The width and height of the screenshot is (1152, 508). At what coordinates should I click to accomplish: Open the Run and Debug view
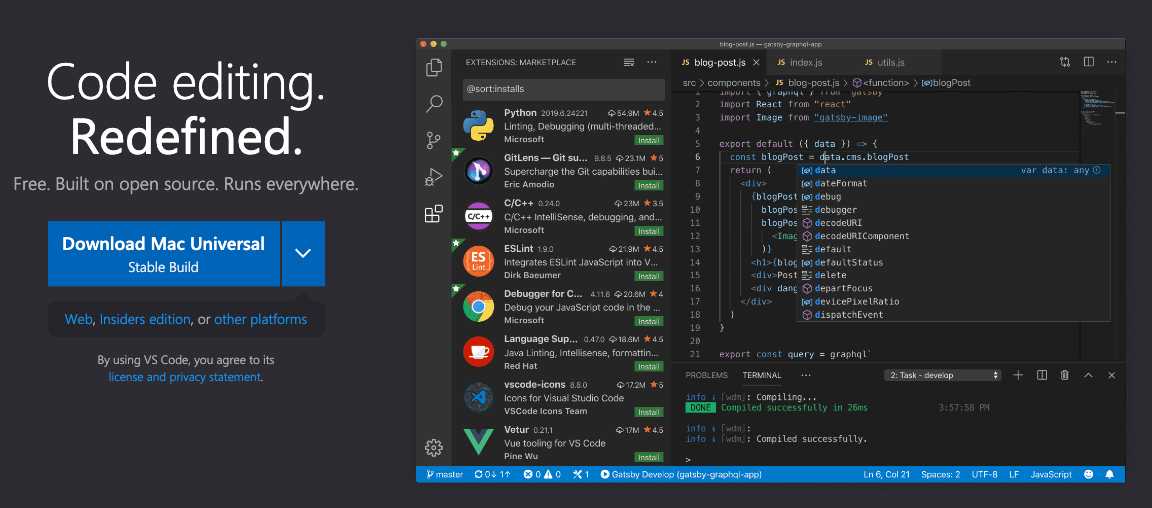[x=434, y=177]
